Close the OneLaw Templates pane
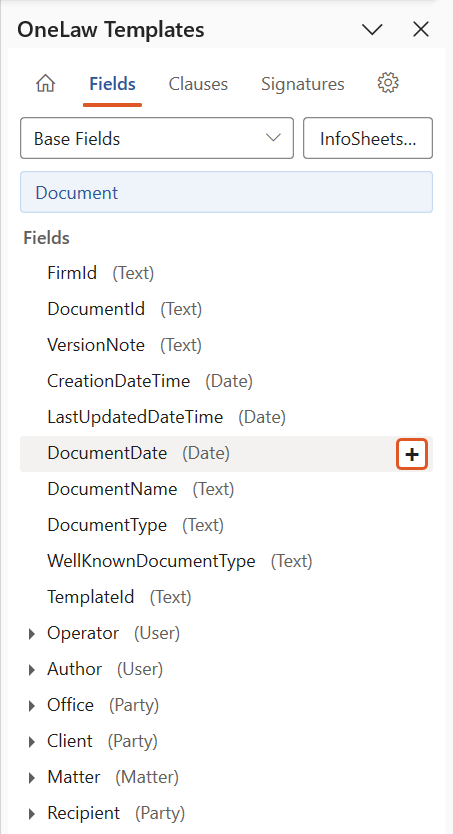This screenshot has height=834, width=453. [421, 29]
